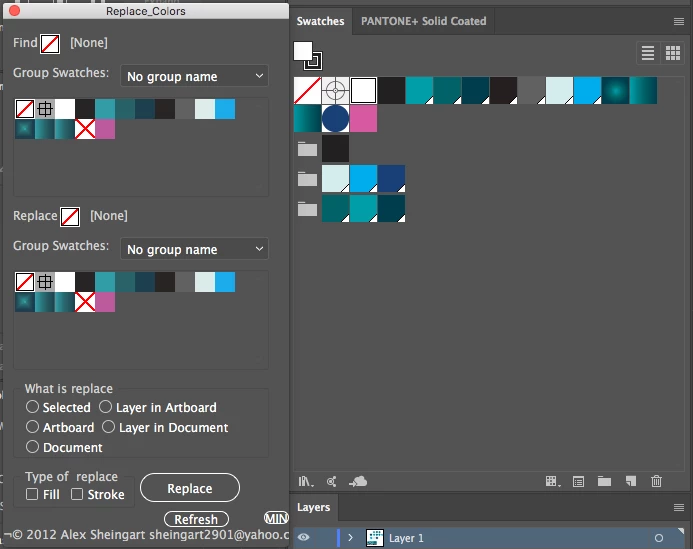Open the Swatches panel options menu

[679, 21]
